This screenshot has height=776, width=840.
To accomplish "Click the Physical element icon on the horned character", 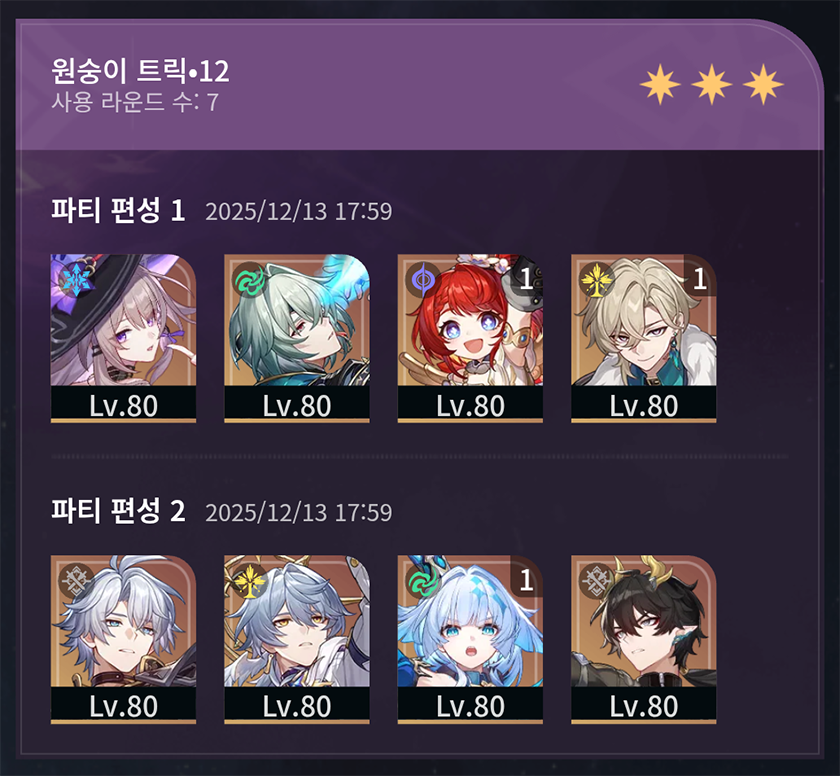I will [x=596, y=580].
